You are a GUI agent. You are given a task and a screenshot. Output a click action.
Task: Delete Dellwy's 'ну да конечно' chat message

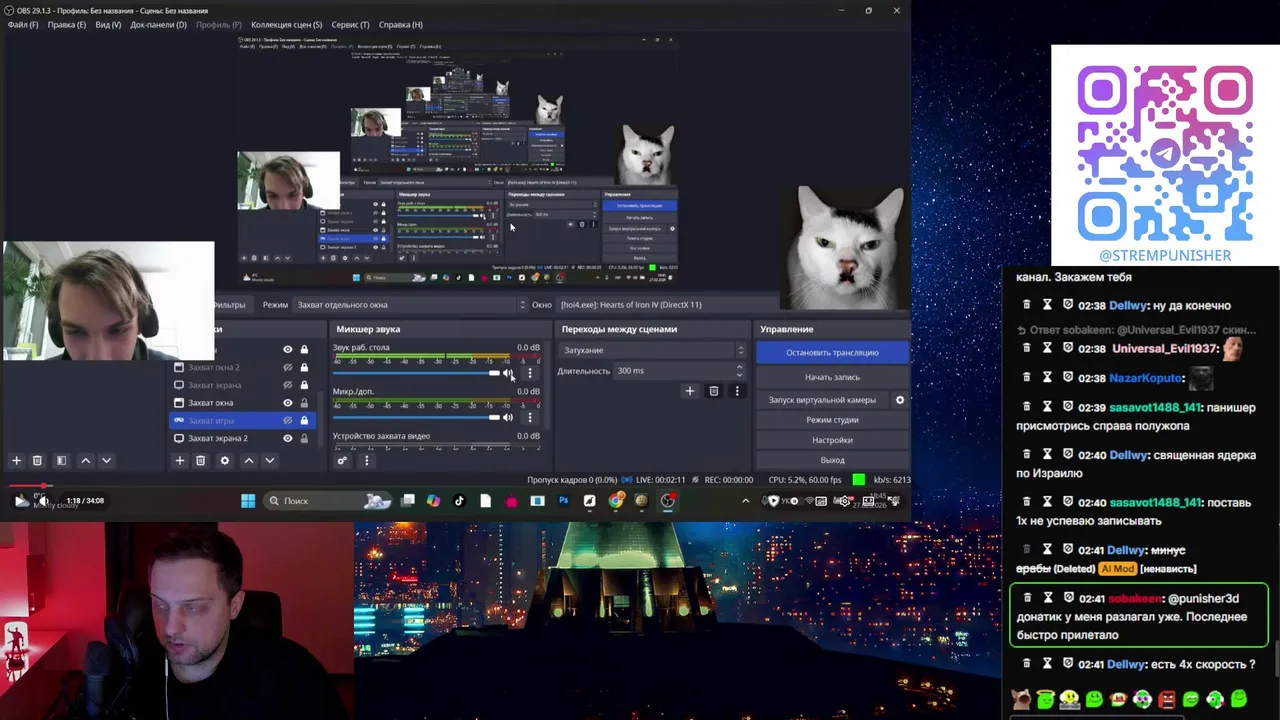[x=1026, y=305]
